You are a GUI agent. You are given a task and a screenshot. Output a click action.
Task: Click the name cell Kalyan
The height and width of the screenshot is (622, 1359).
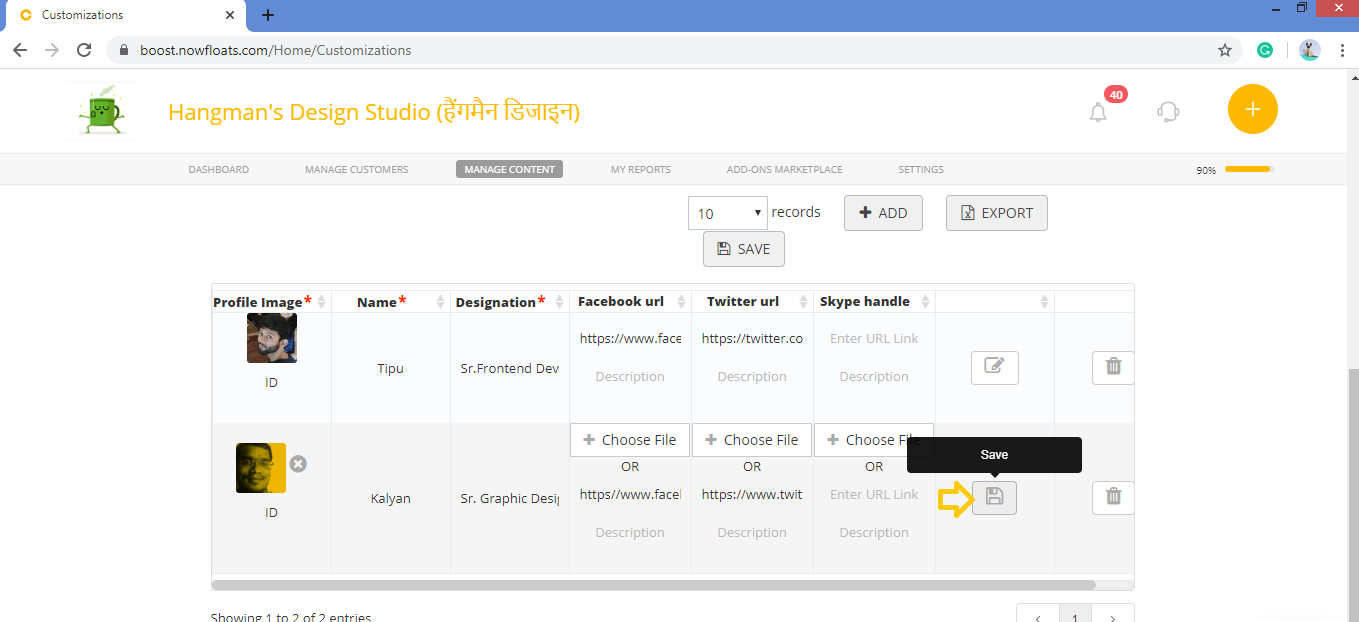[390, 498]
